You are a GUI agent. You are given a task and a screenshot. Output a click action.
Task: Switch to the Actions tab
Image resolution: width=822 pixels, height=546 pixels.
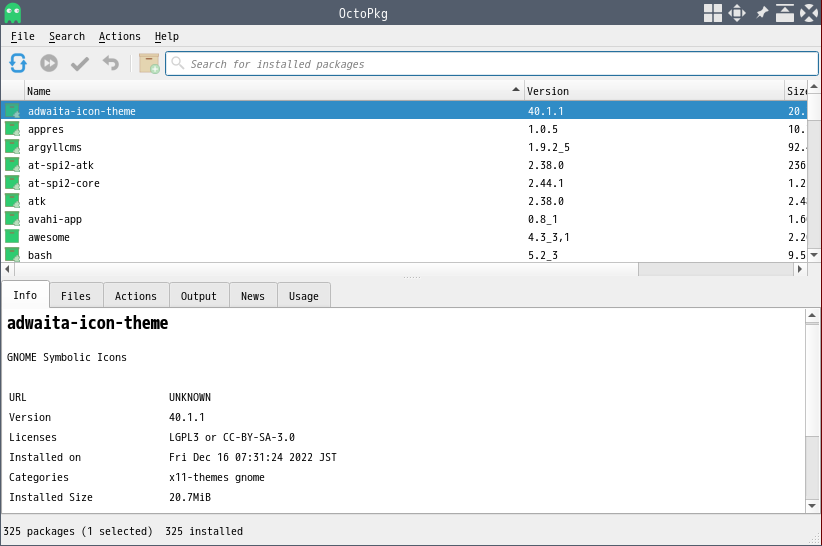[x=136, y=296]
